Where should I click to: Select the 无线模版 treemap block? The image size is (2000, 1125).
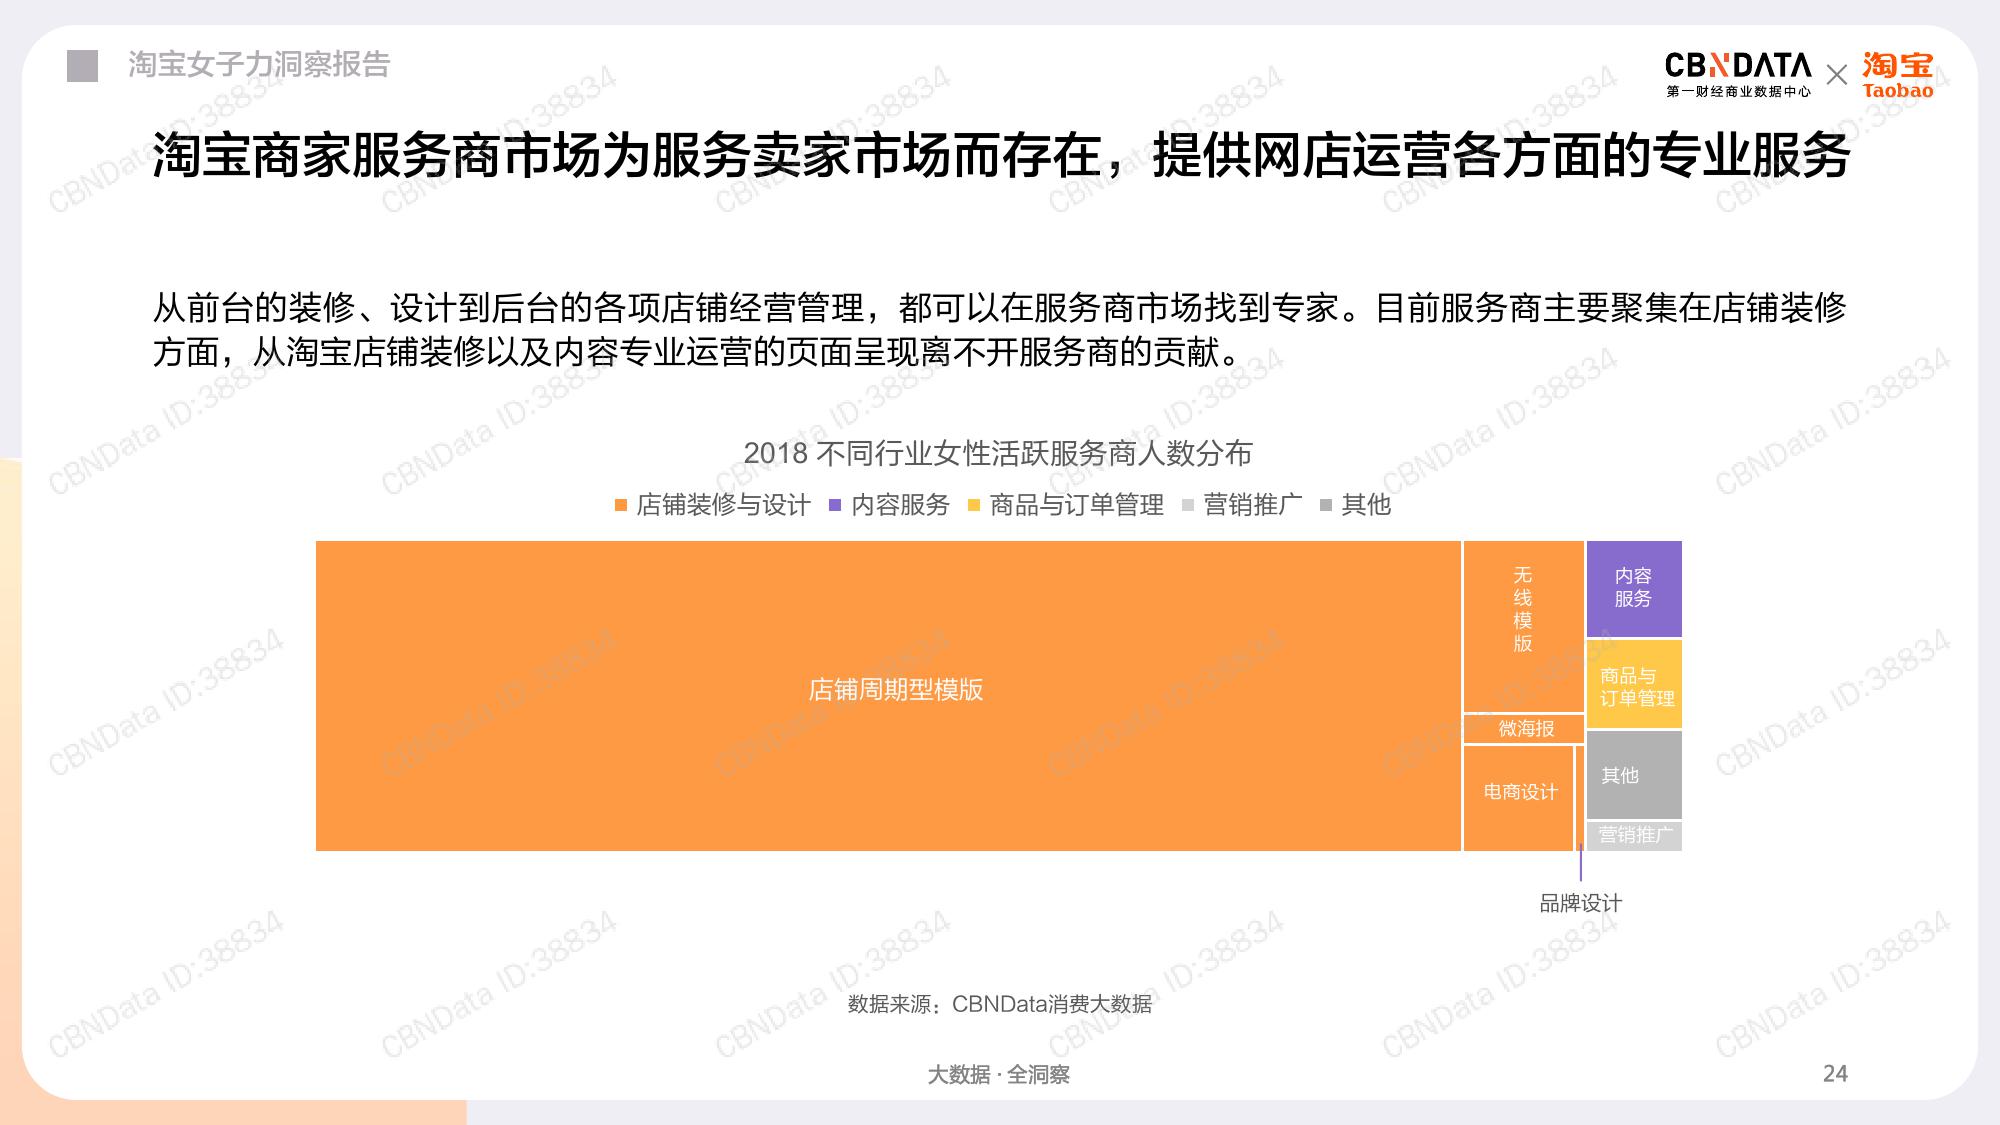(x=1523, y=625)
